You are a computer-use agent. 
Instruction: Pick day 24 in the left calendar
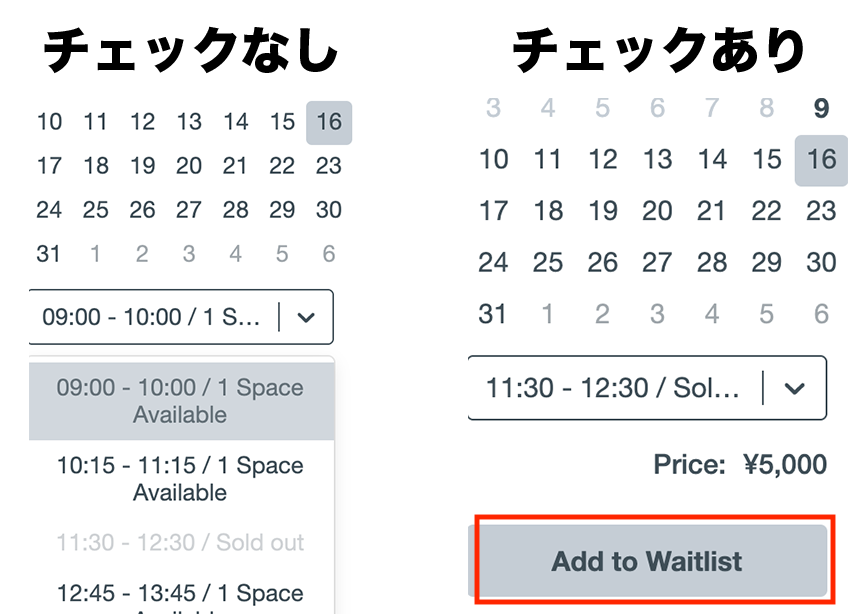(49, 210)
